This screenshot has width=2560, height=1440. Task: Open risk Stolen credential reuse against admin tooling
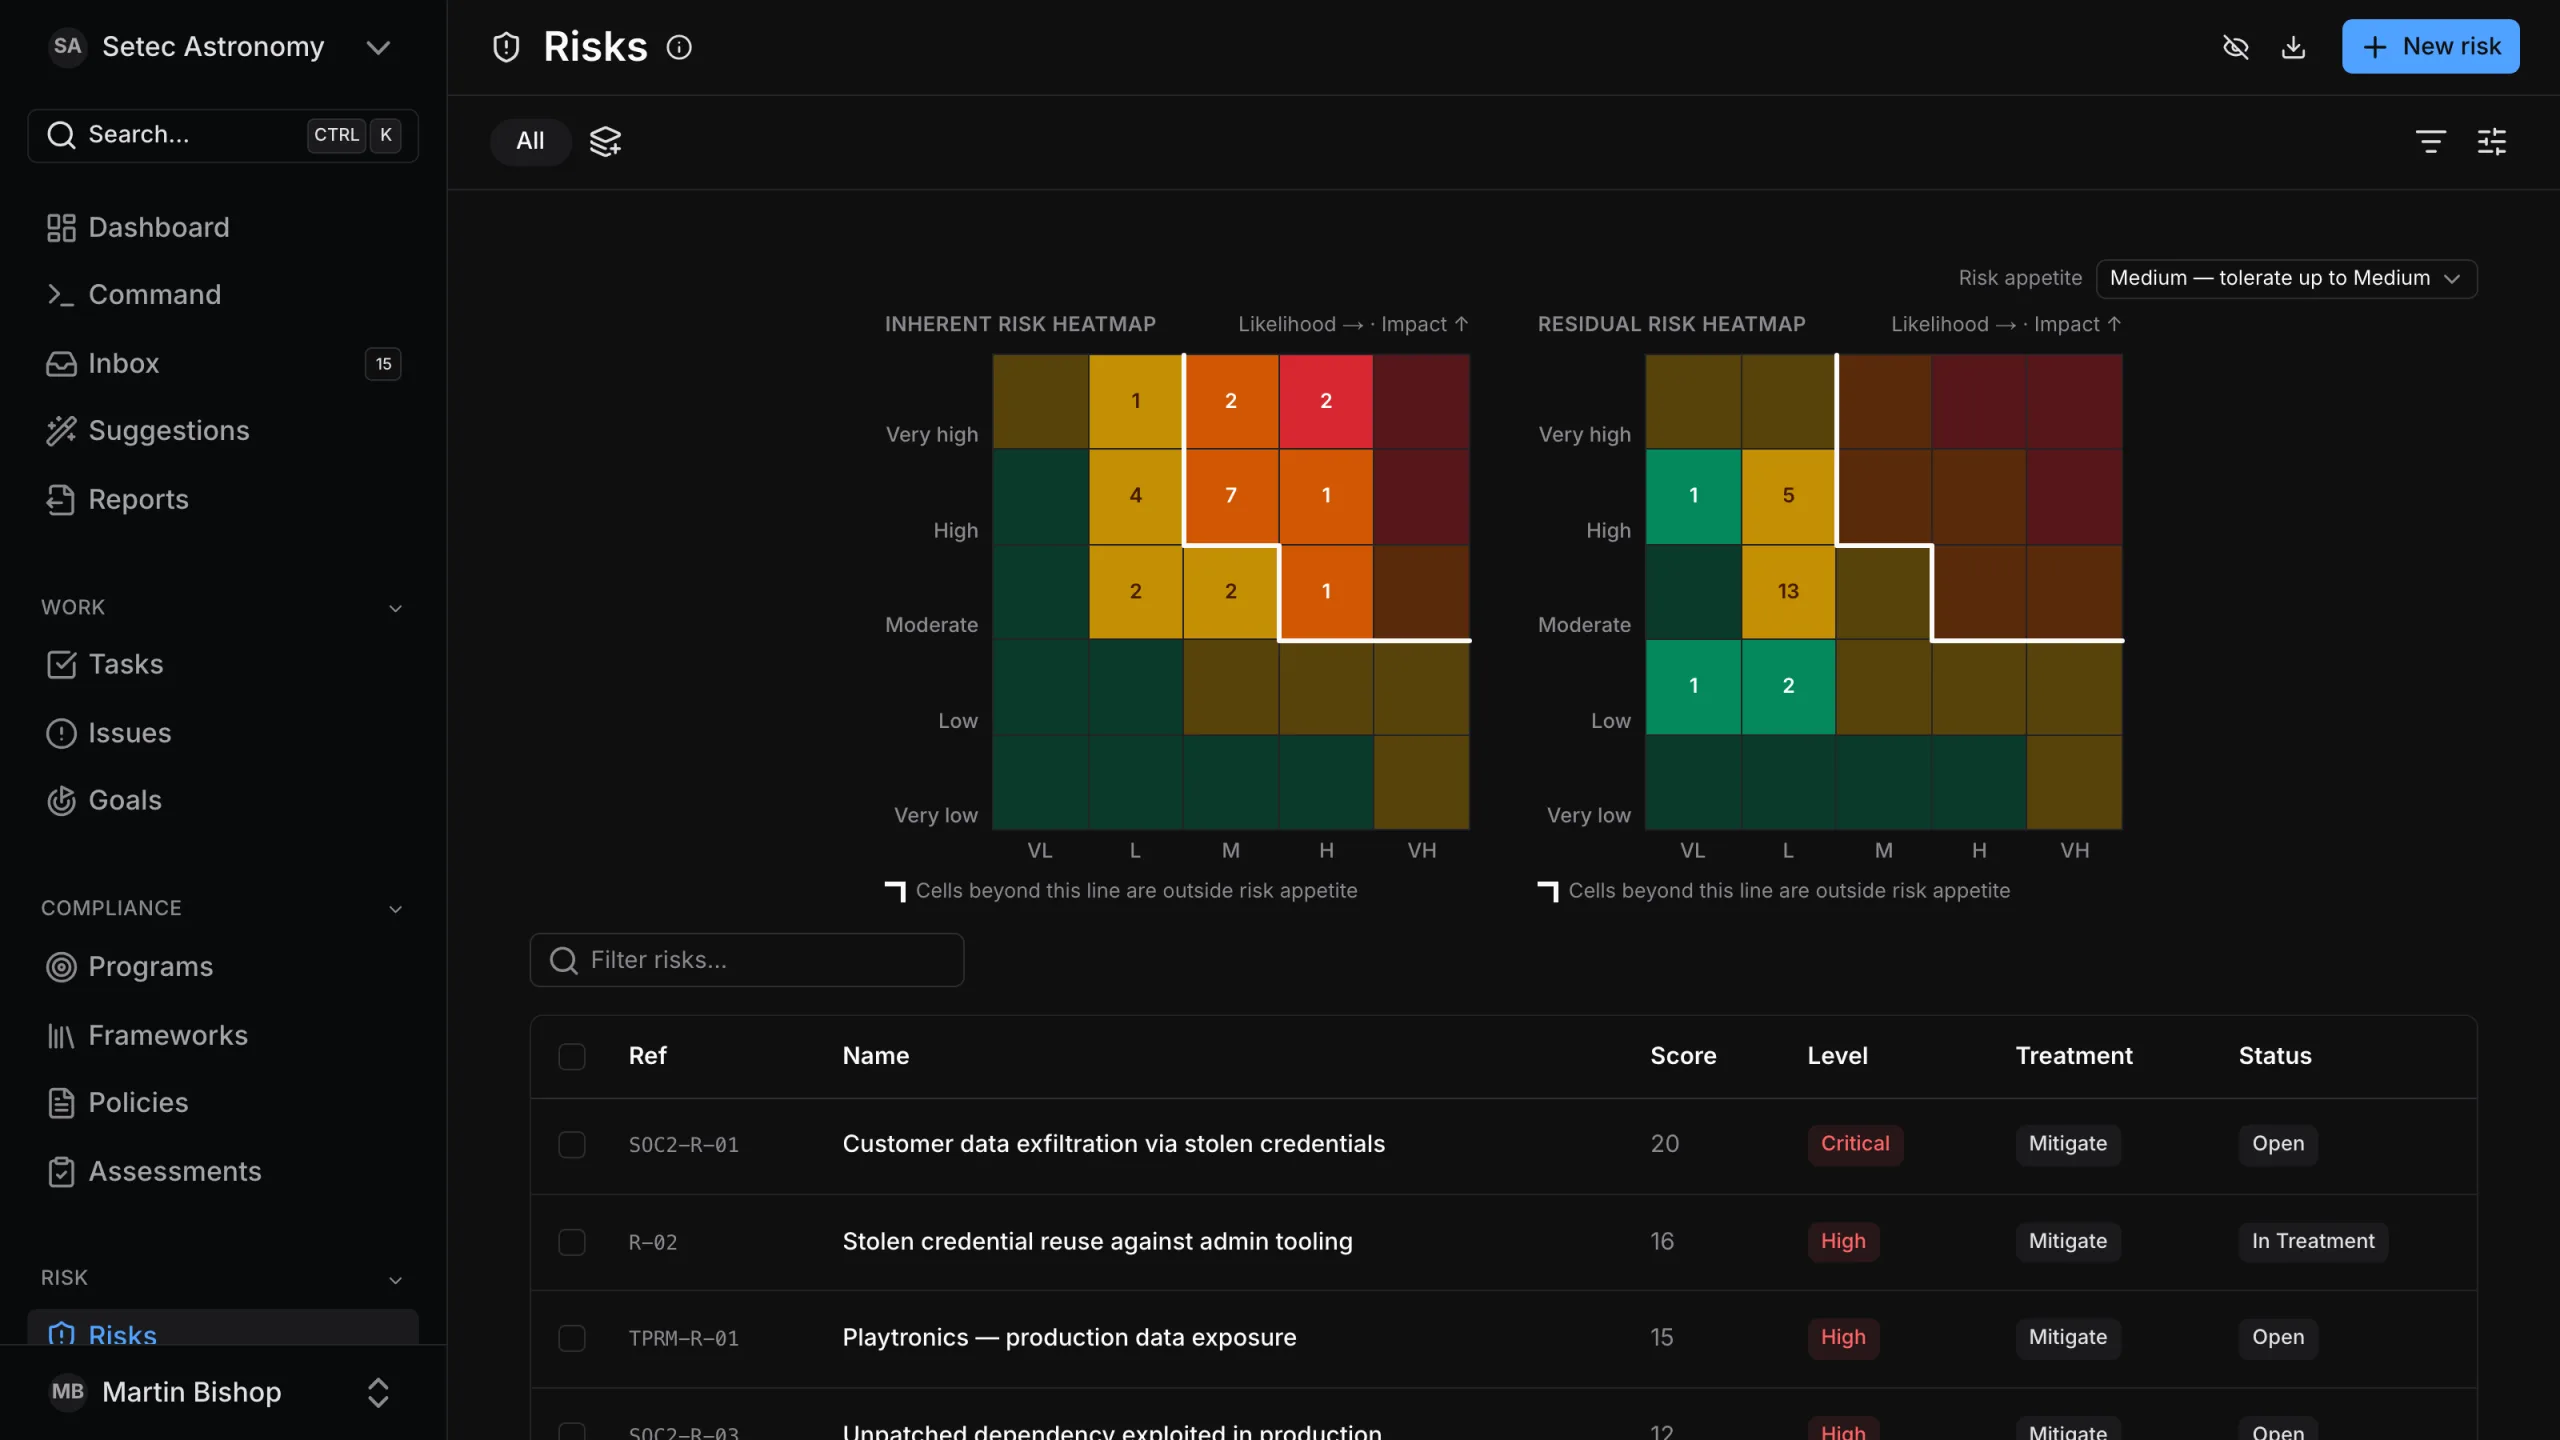click(x=1097, y=1241)
